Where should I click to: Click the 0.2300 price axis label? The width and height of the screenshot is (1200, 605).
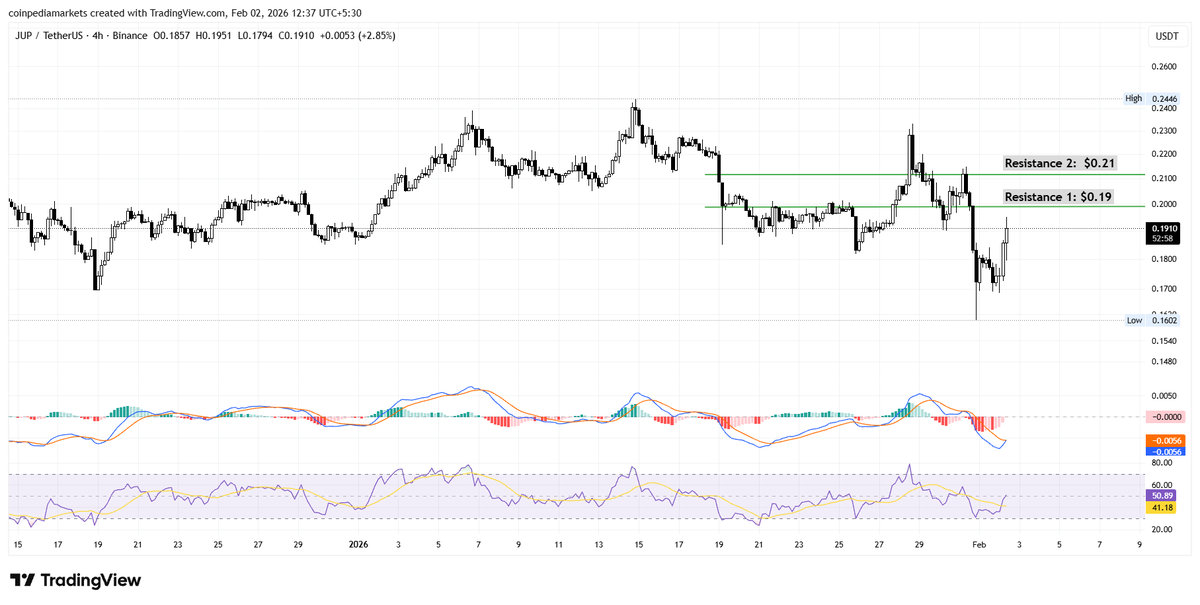click(1166, 131)
